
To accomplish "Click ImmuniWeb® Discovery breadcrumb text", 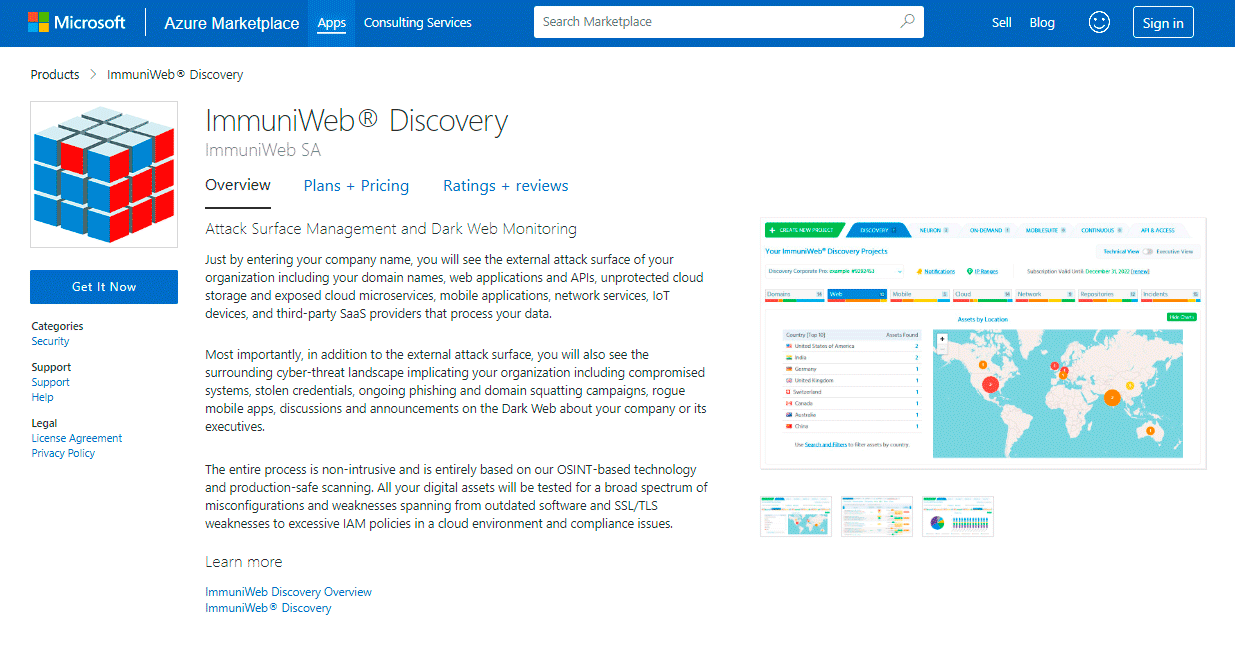I will coord(175,75).
